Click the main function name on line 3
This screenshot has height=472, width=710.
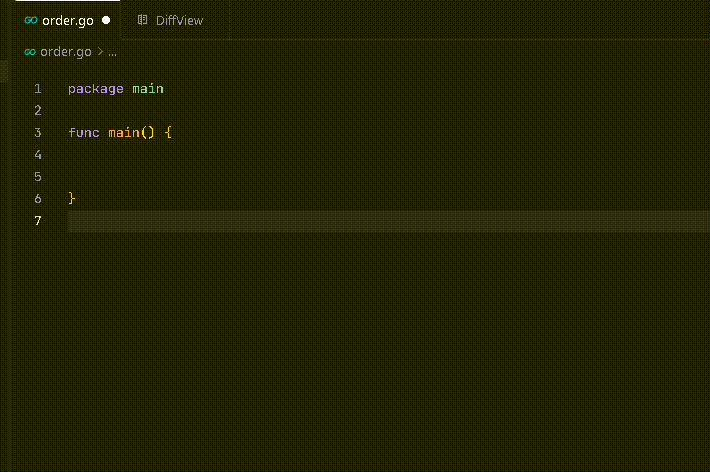(x=123, y=133)
